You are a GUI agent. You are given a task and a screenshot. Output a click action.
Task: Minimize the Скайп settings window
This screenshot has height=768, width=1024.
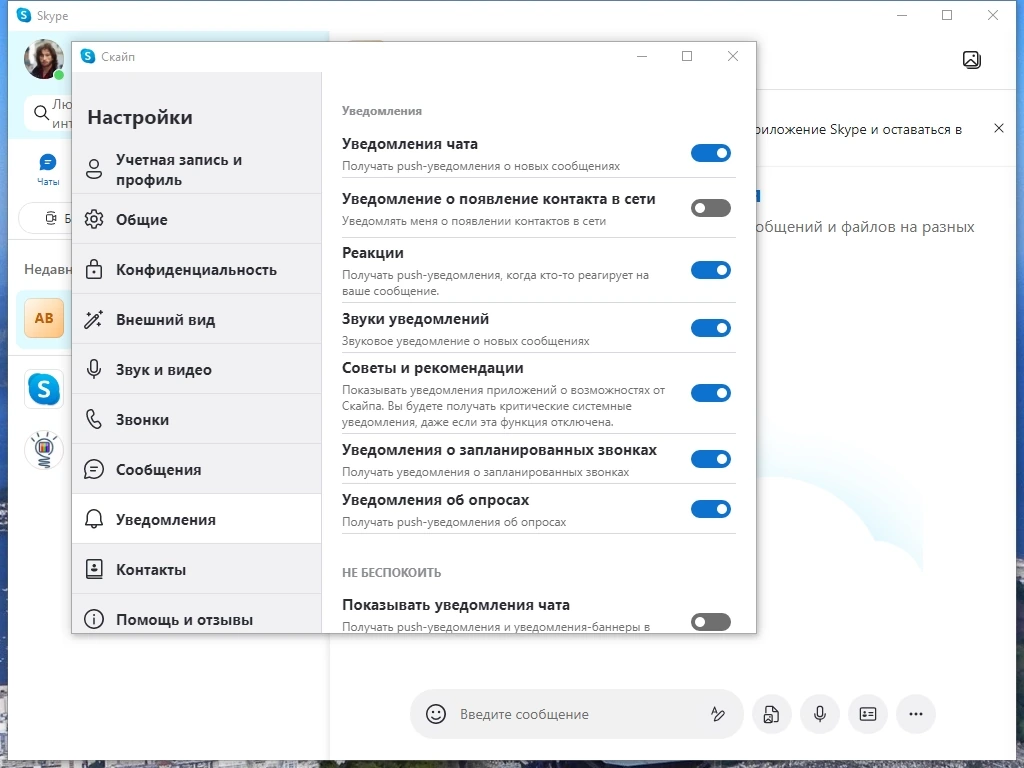(642, 56)
